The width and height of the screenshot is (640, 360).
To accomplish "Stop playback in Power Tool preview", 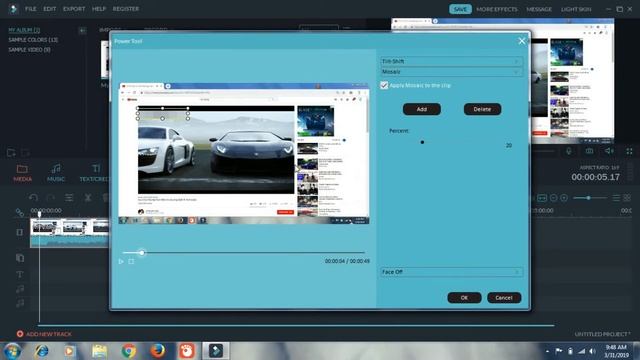I will tap(131, 261).
